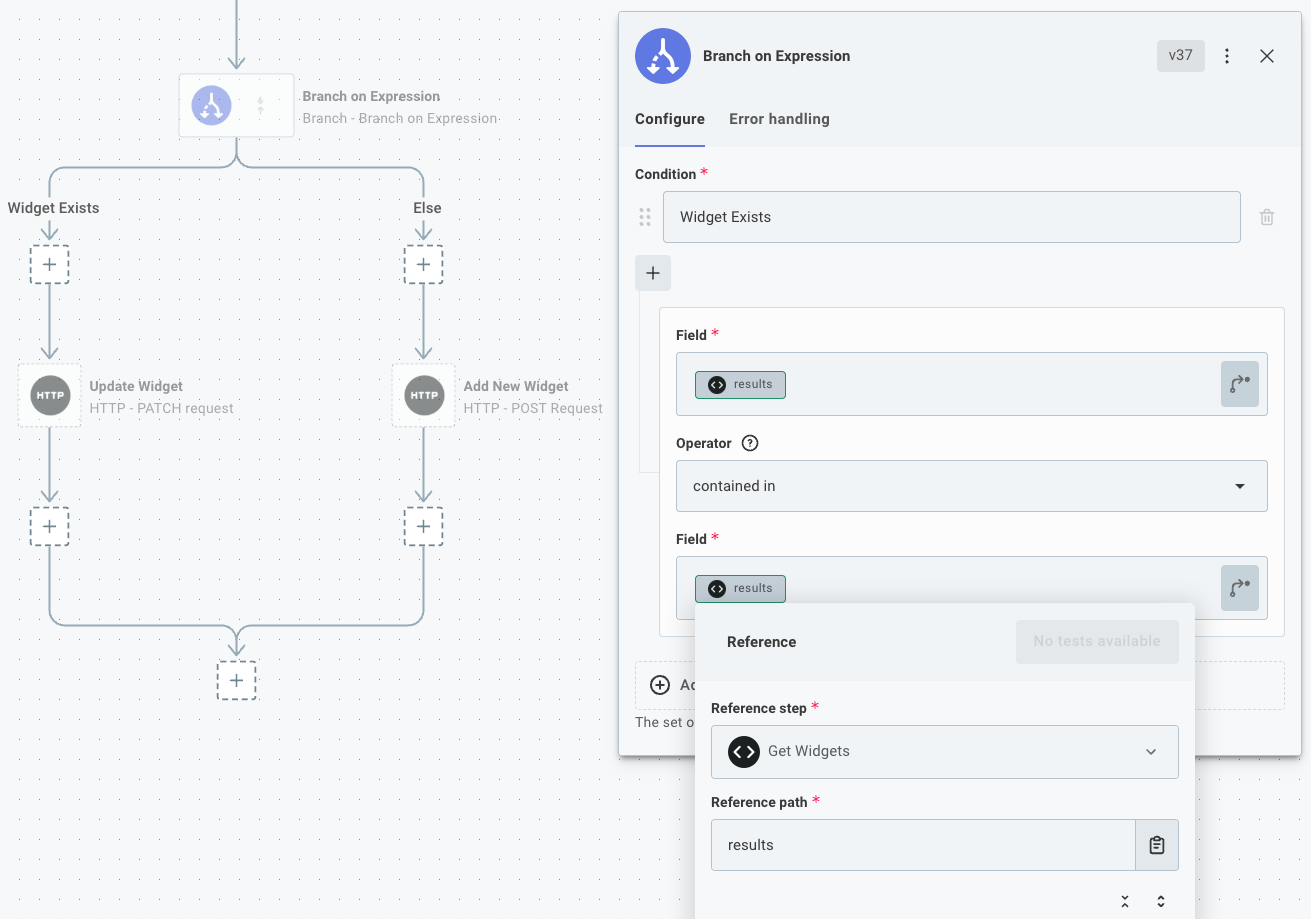Open the three-dot options menu in panel header
This screenshot has height=919, width=1311.
pyautogui.click(x=1227, y=56)
